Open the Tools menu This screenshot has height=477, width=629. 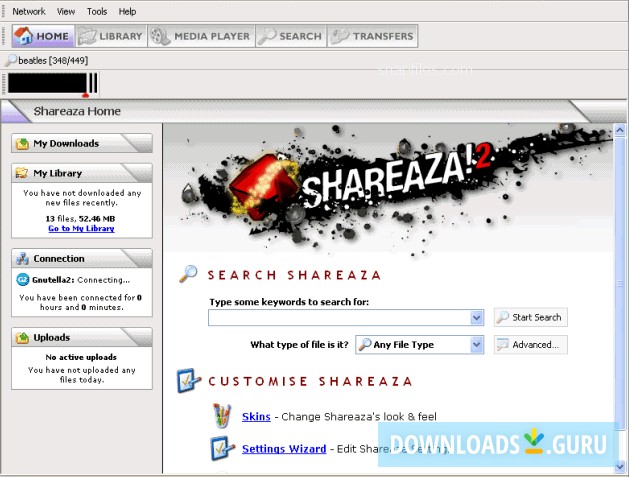[x=97, y=12]
